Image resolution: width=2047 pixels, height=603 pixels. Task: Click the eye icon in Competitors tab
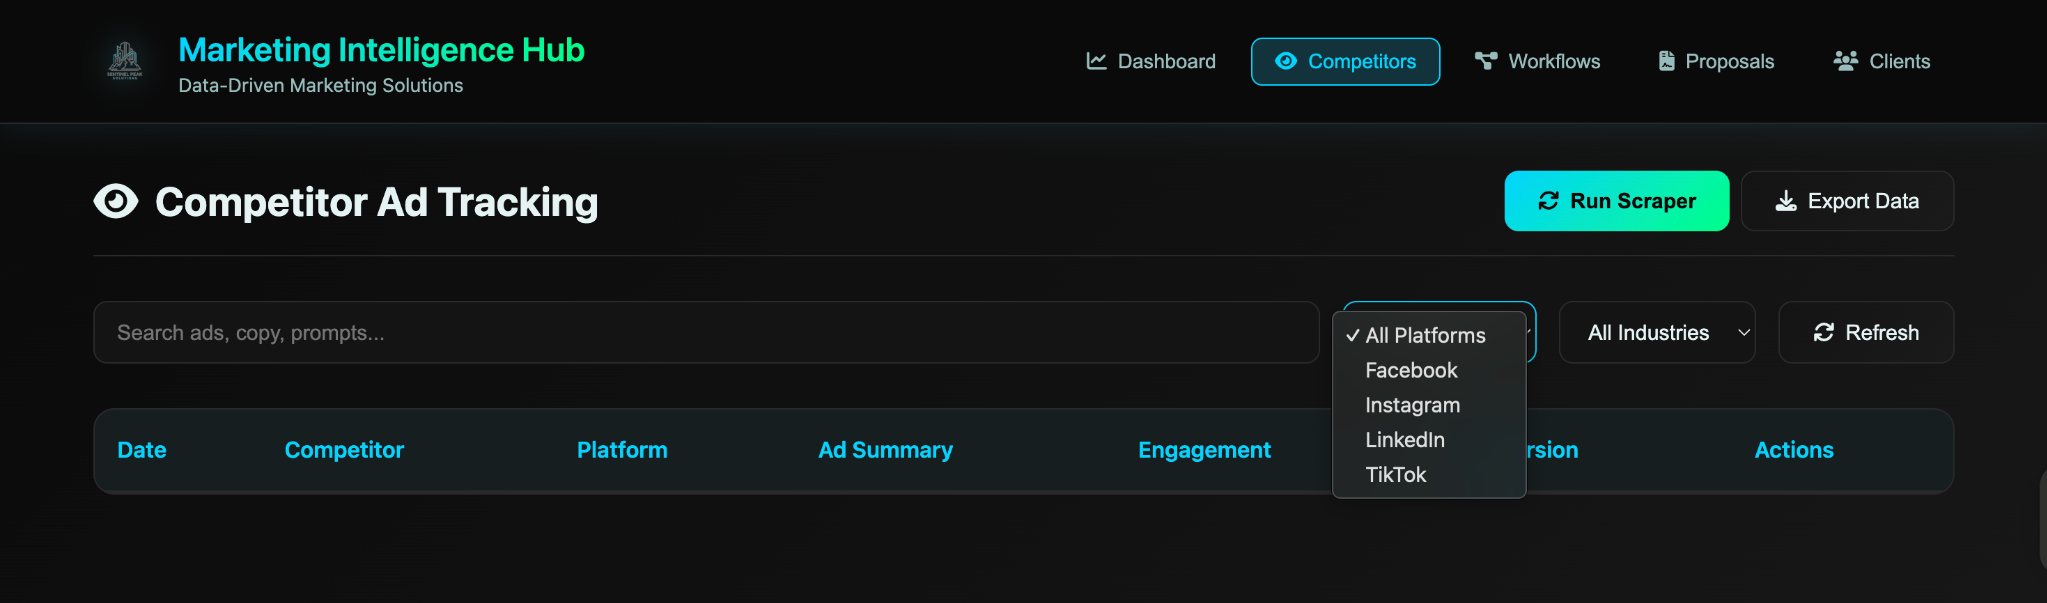pos(1286,61)
